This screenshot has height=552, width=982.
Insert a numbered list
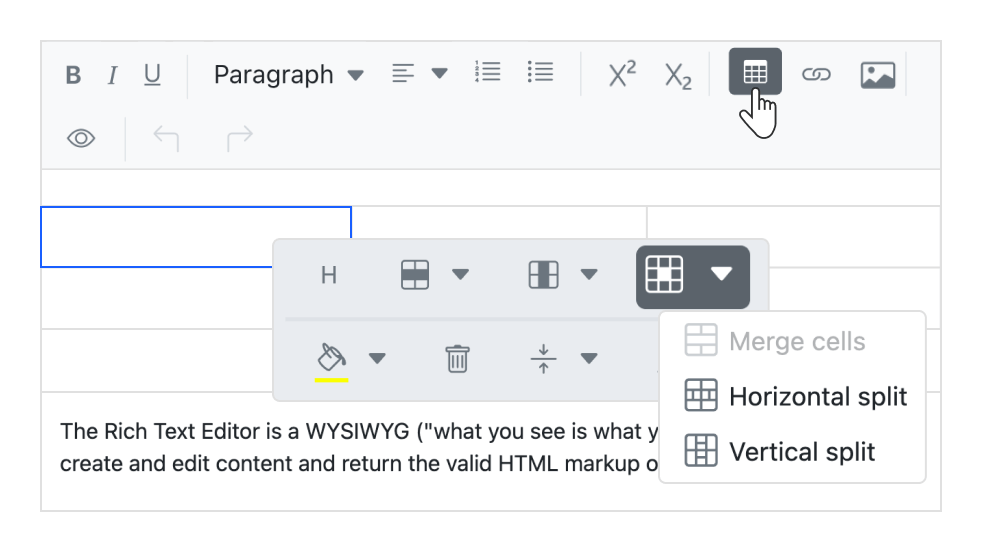[489, 74]
